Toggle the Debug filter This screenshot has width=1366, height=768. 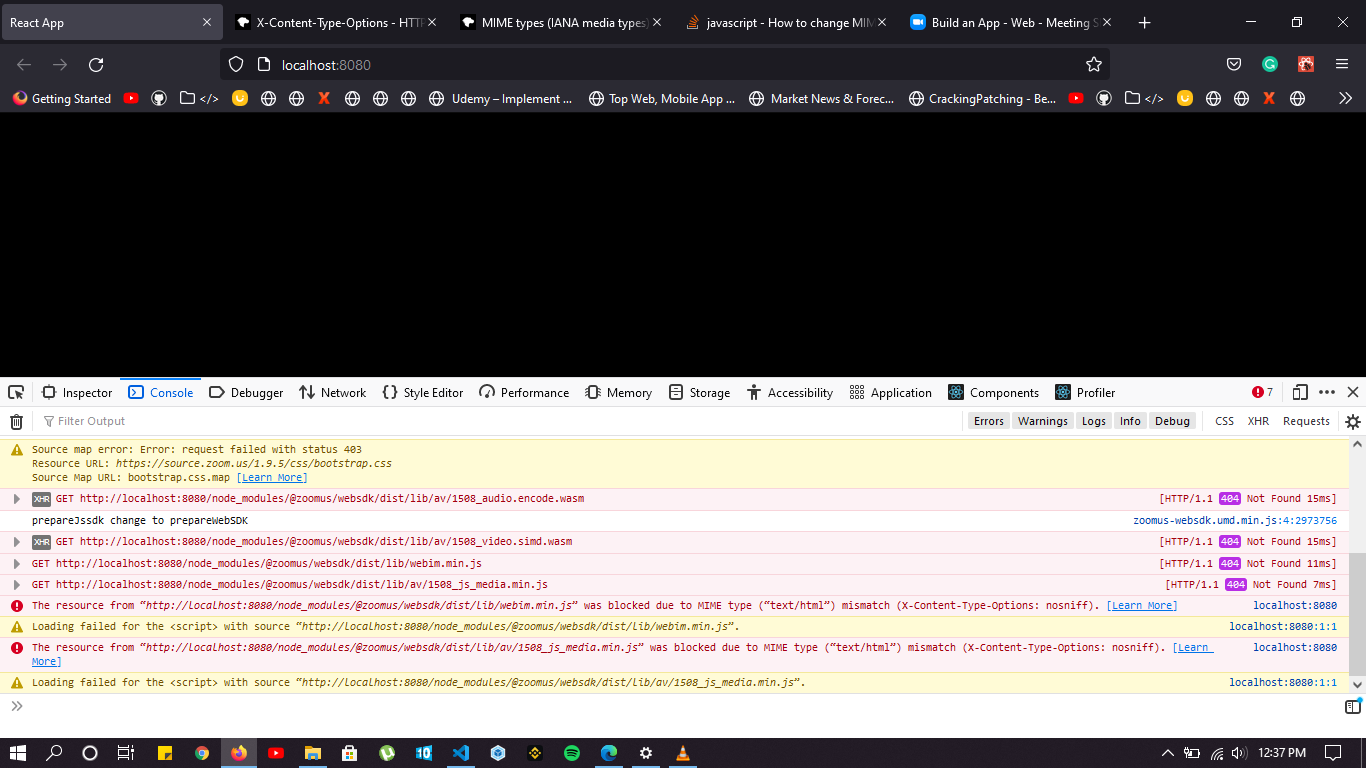pos(1172,421)
